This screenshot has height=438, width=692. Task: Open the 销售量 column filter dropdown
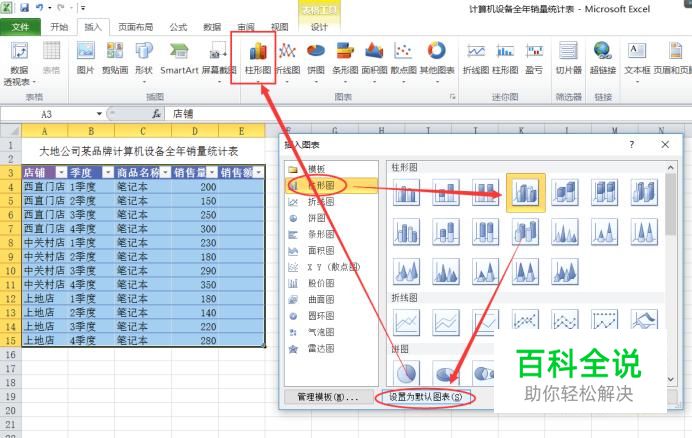pos(212,172)
